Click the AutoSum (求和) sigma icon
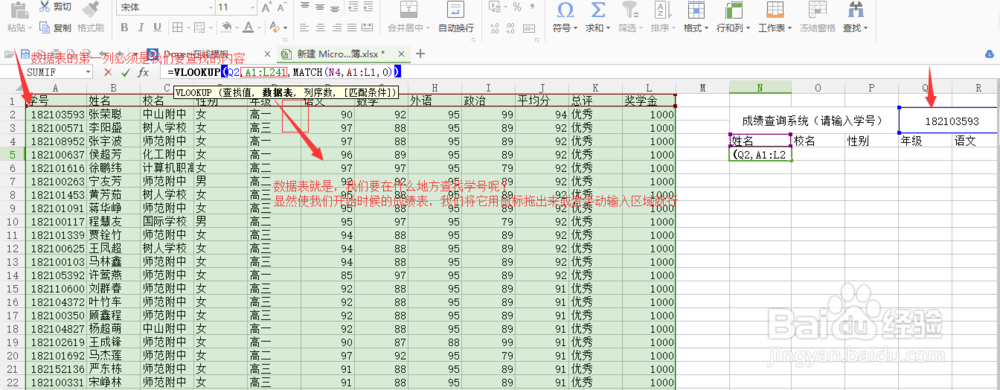The height and width of the screenshot is (390, 1000). [598, 9]
